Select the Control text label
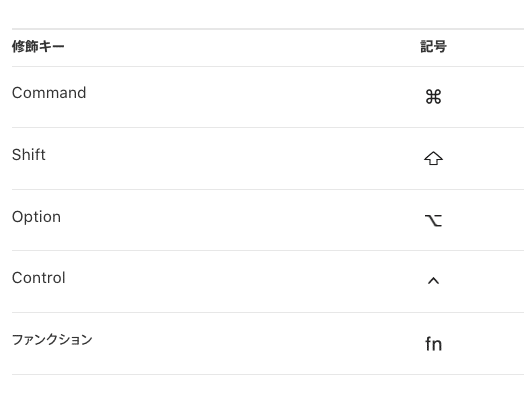Screen dimensions: 524x393 [x=39, y=278]
